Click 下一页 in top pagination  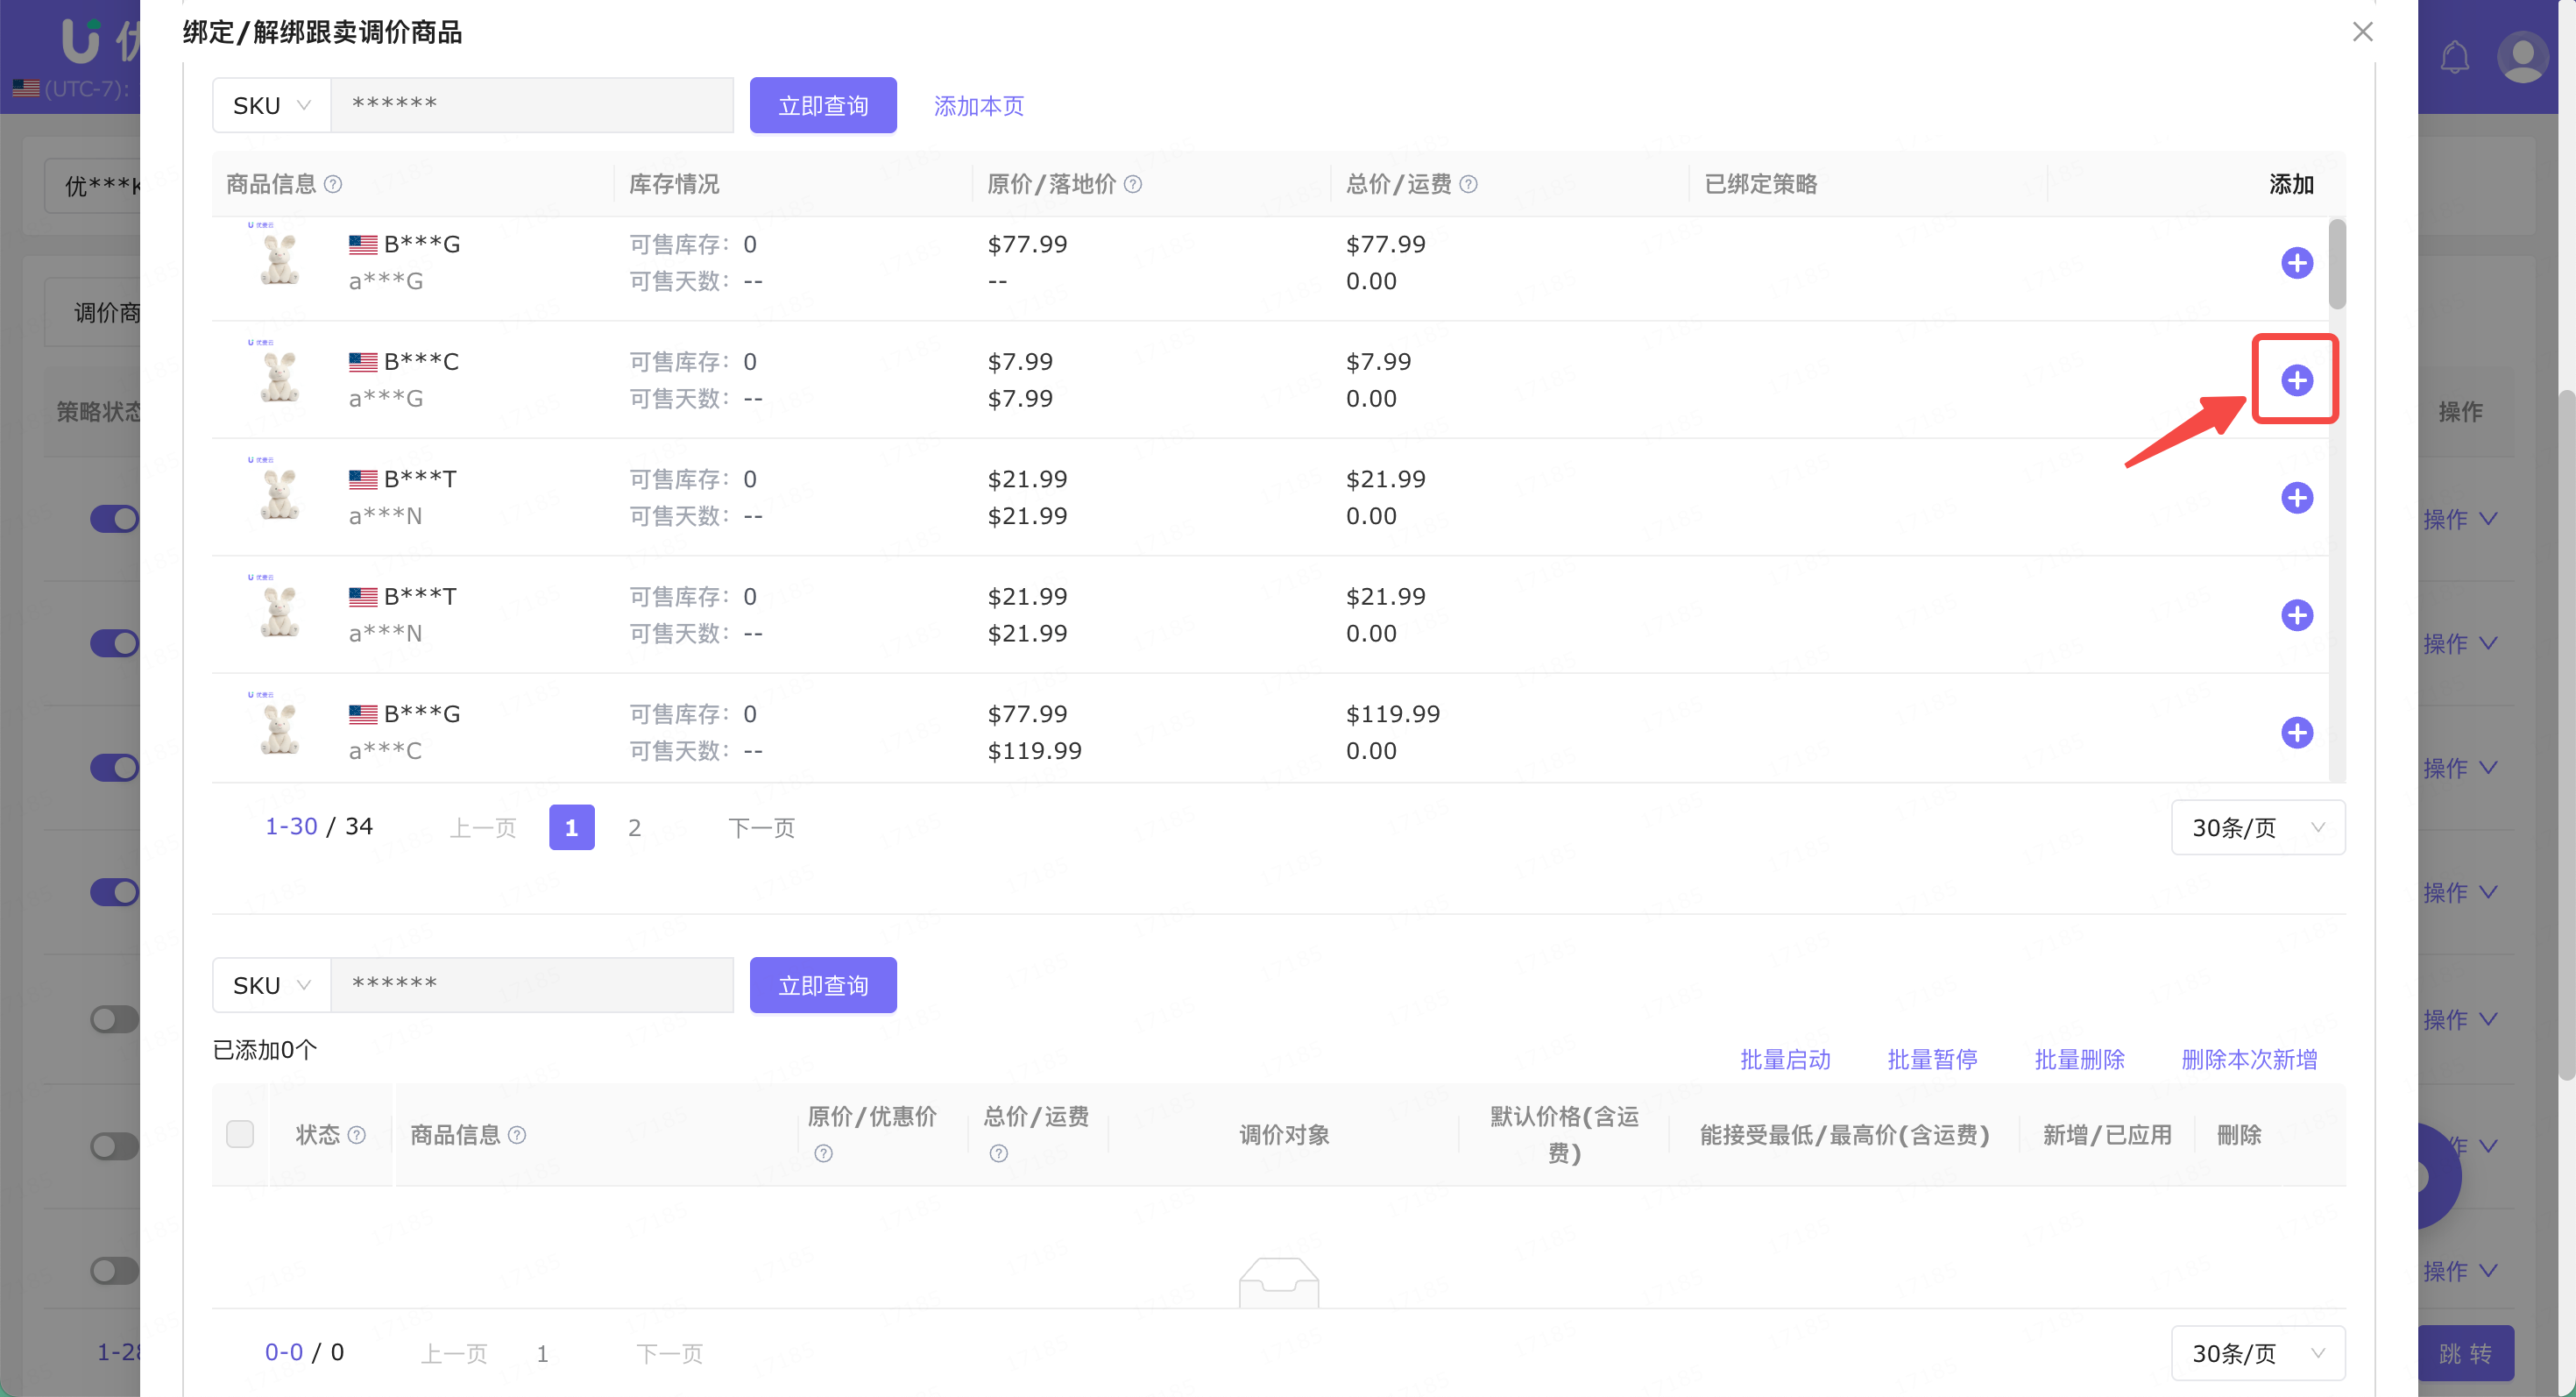[761, 828]
